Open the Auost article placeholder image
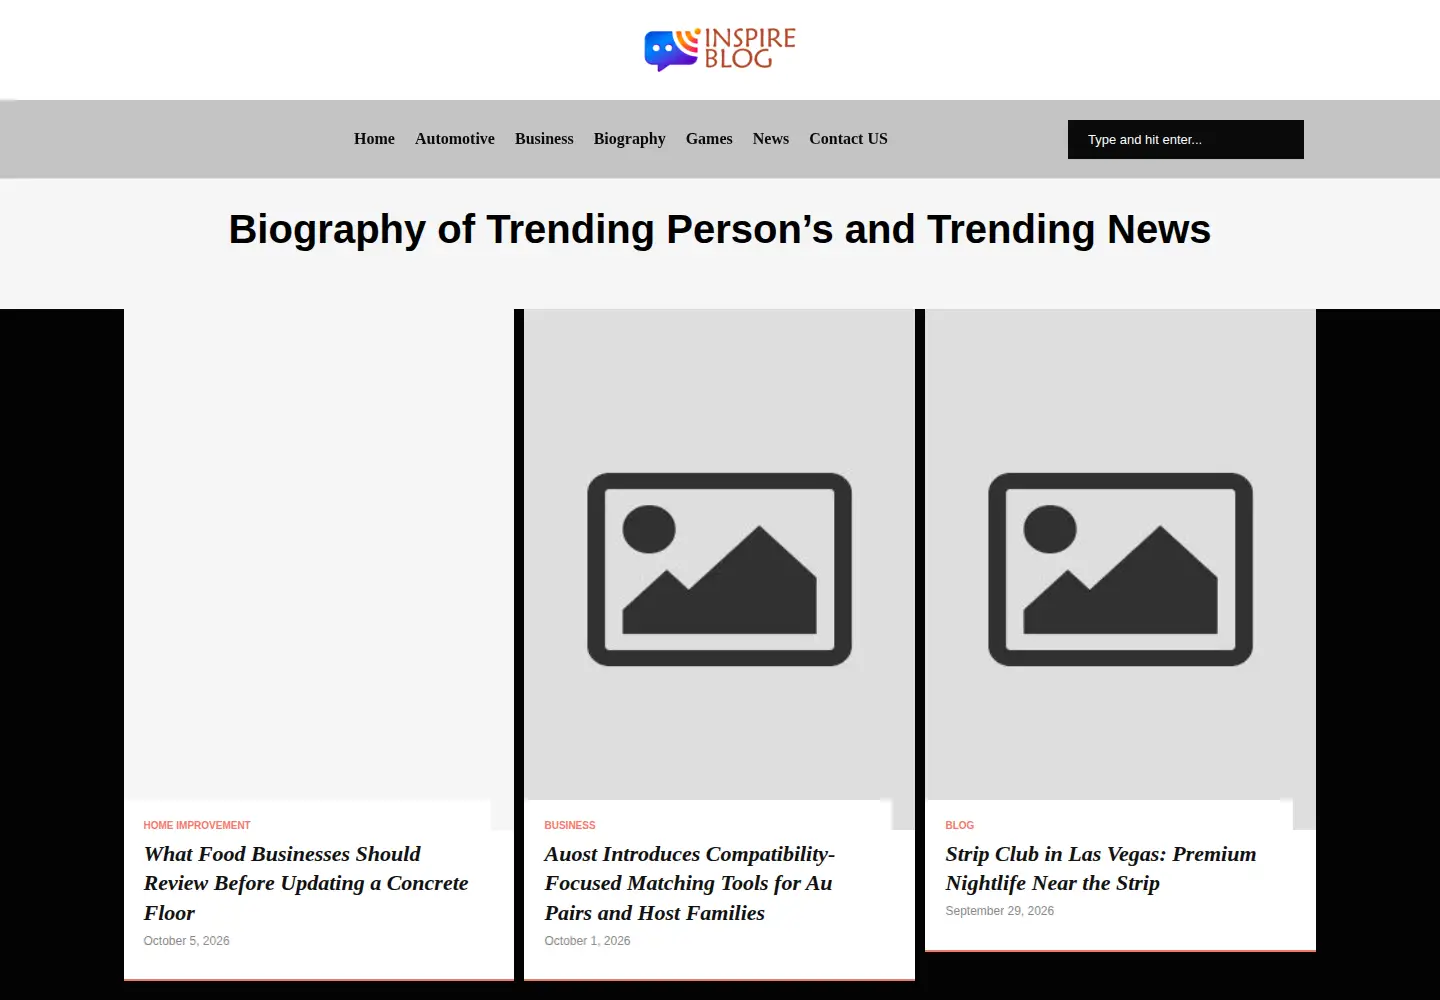This screenshot has height=1000, width=1440. (x=719, y=569)
